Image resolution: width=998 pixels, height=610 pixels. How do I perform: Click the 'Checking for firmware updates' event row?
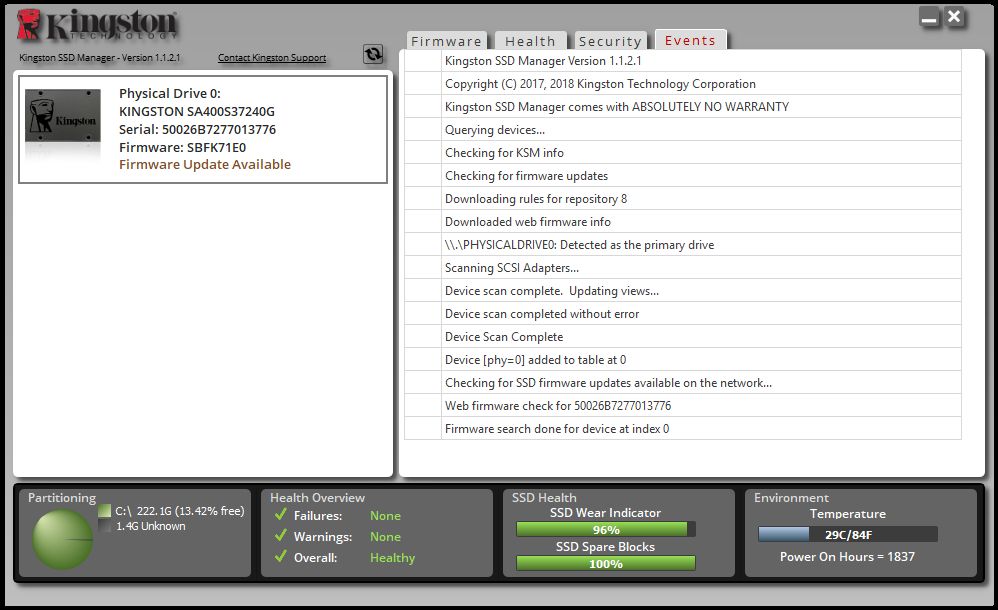(682, 175)
